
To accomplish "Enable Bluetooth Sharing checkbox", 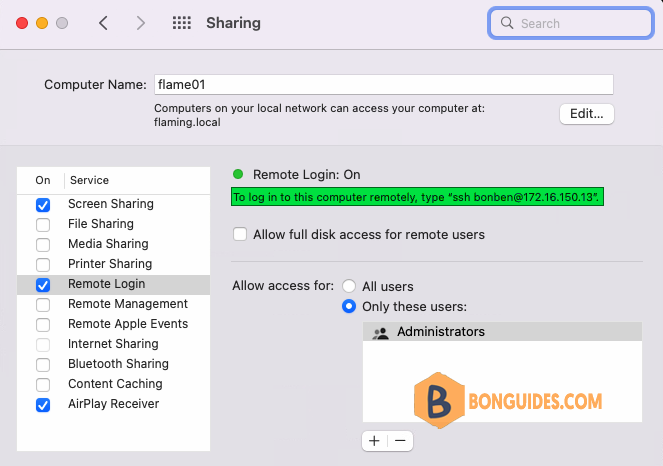I will pyautogui.click(x=43, y=365).
